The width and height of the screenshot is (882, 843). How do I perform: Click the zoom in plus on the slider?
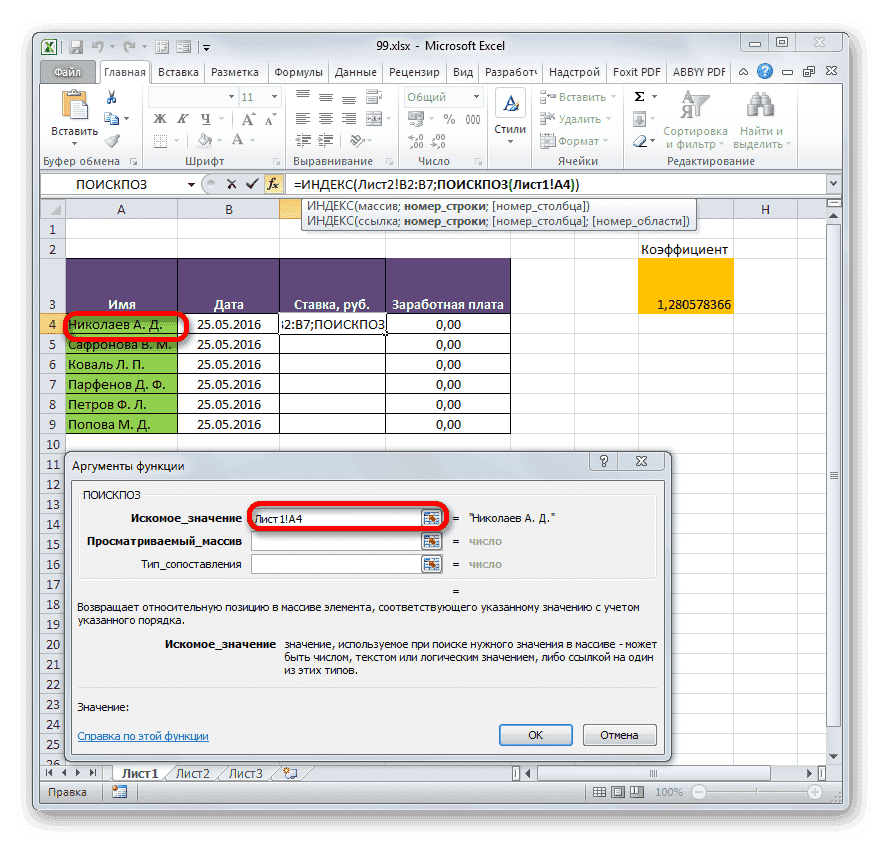813,791
